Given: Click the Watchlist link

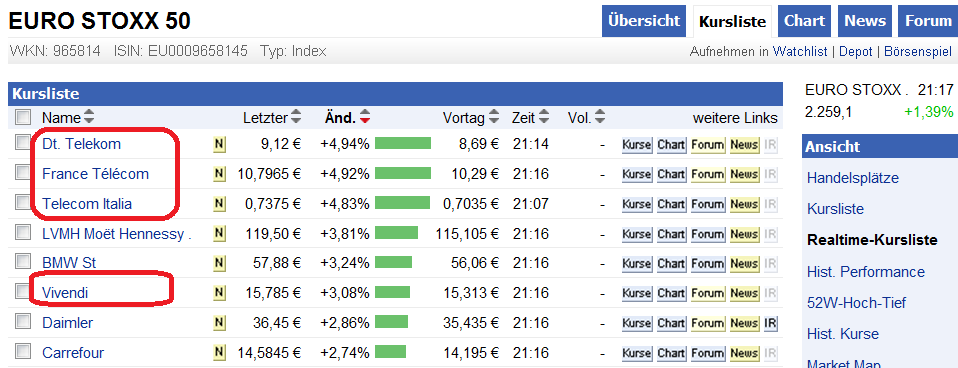Looking at the screenshot, I should pyautogui.click(x=800, y=51).
